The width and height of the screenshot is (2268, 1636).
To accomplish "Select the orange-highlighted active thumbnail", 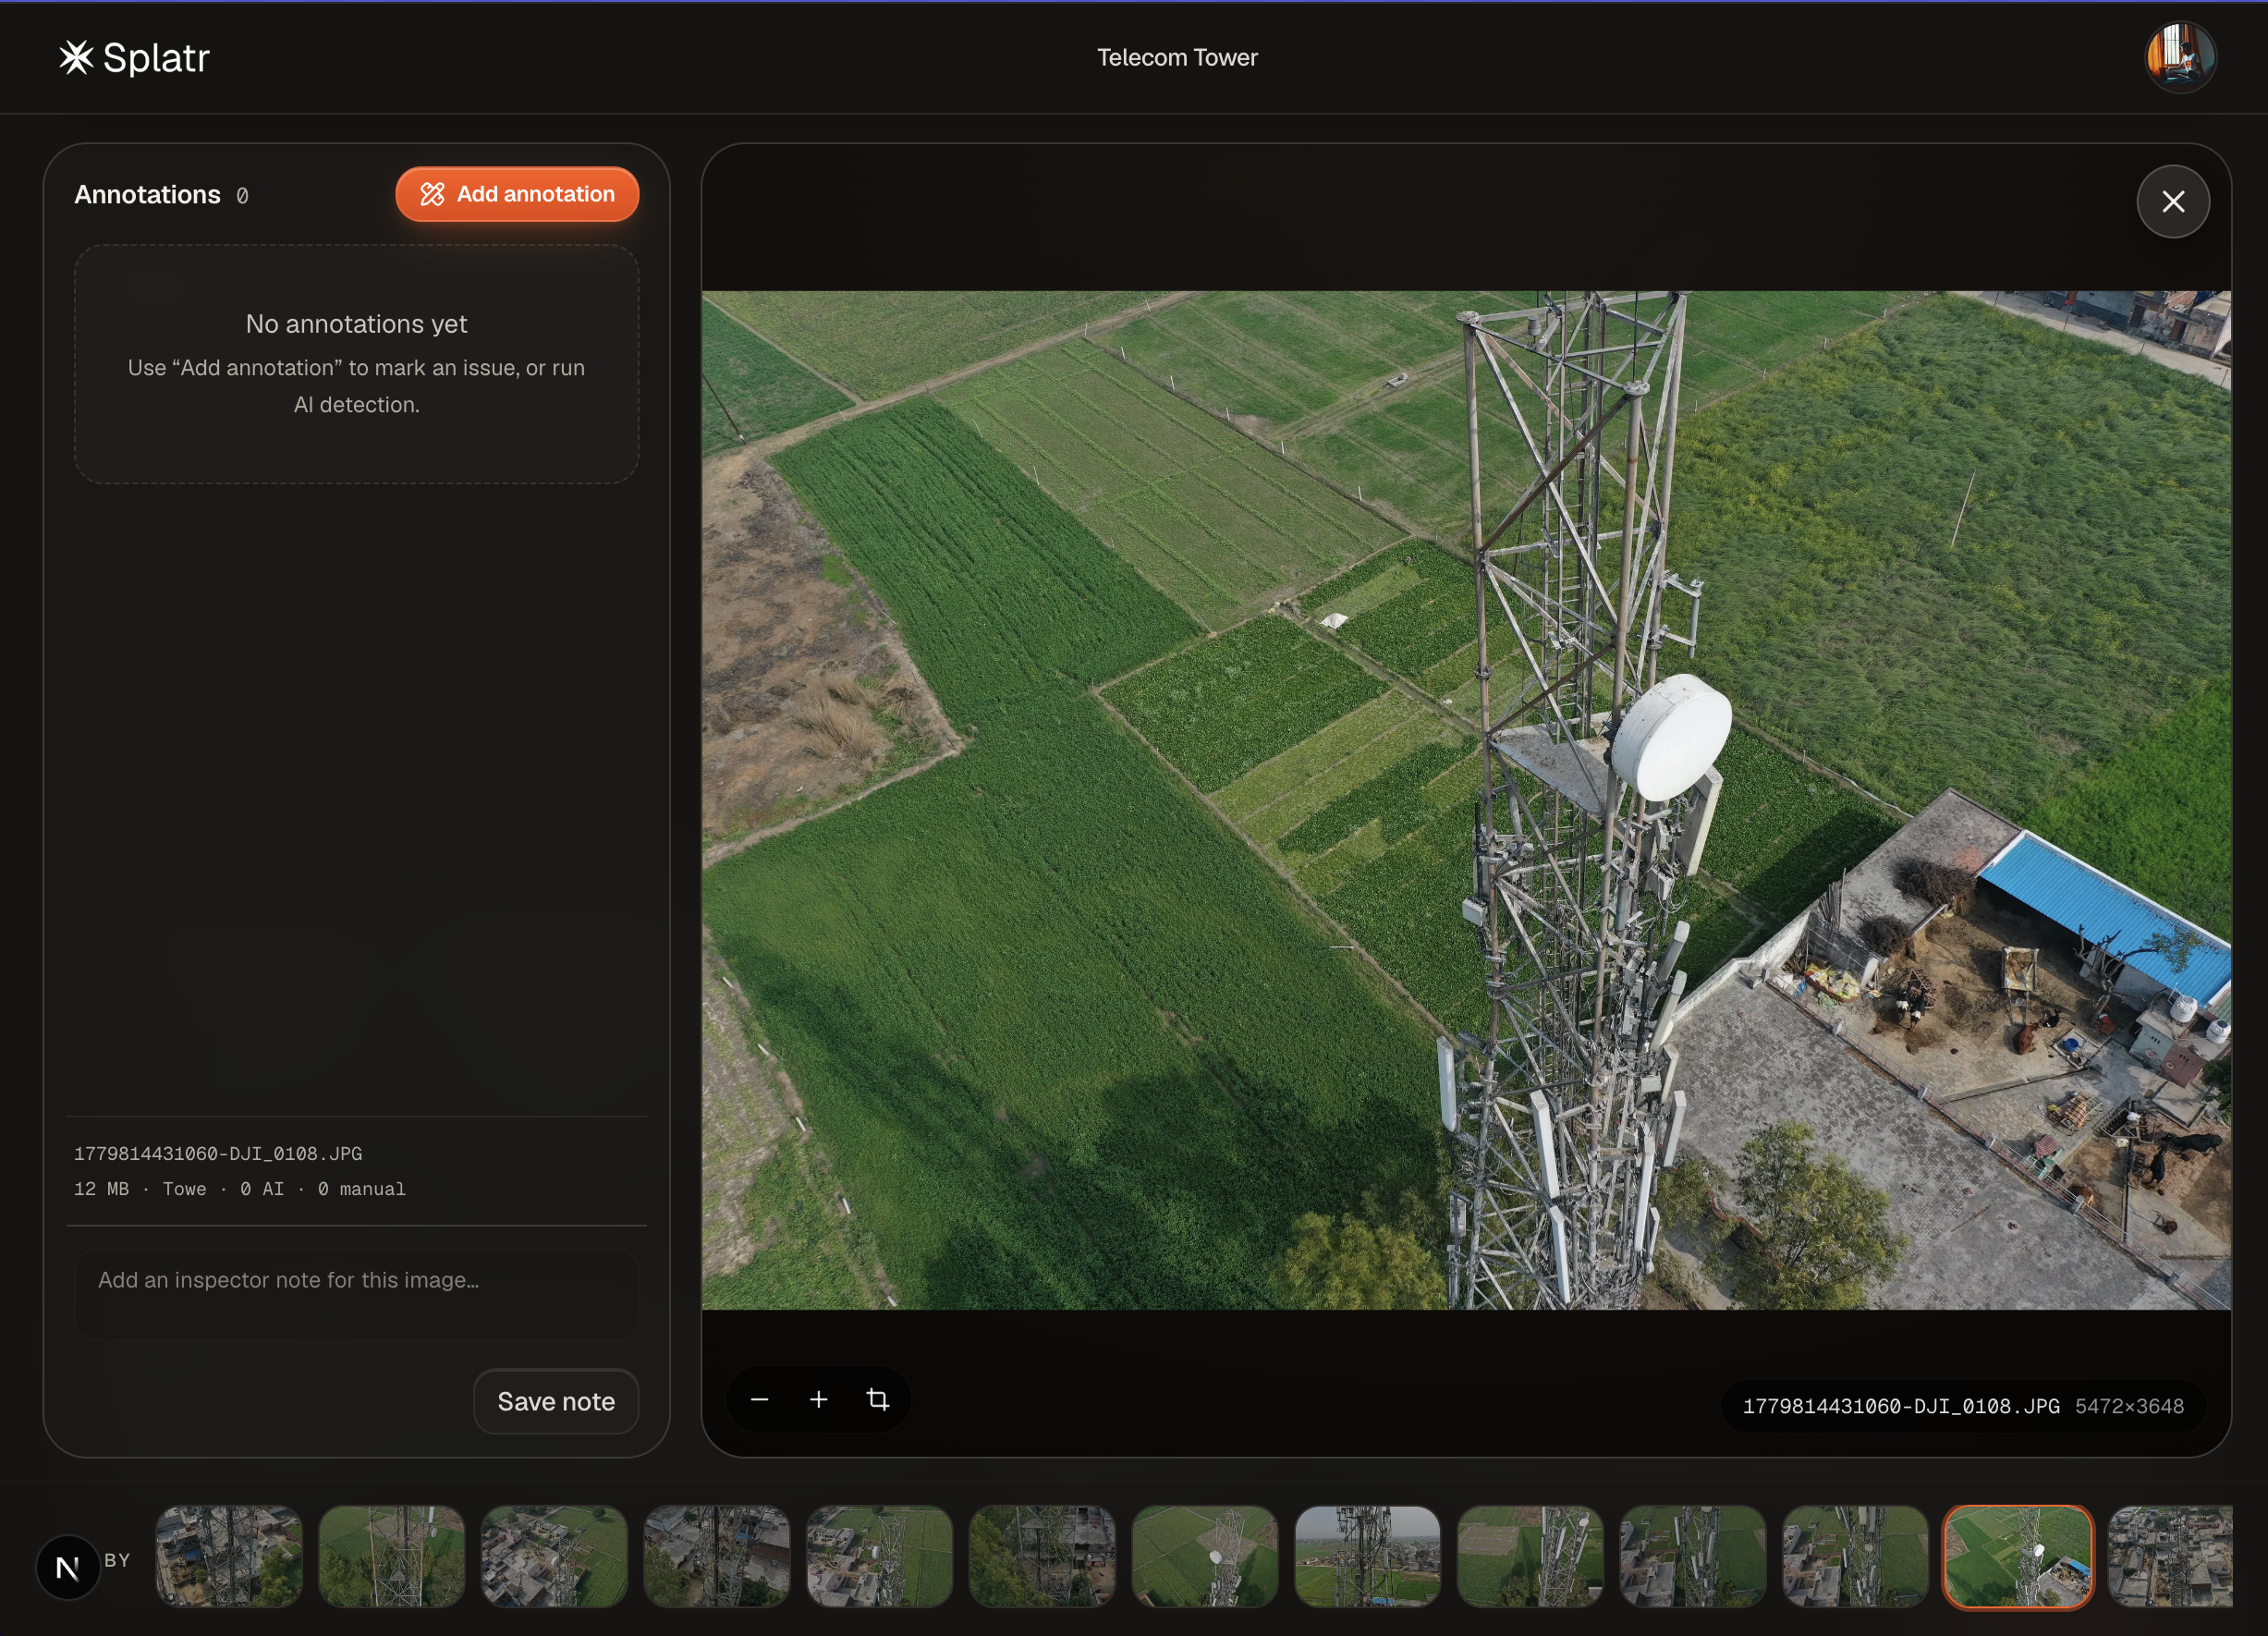I will tap(2018, 1557).
